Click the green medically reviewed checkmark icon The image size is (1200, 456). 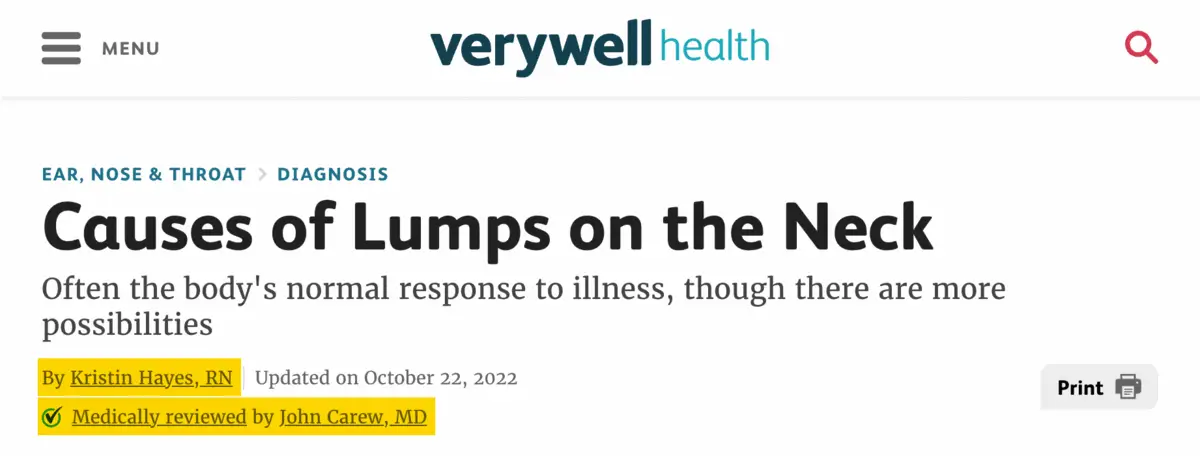(x=52, y=417)
